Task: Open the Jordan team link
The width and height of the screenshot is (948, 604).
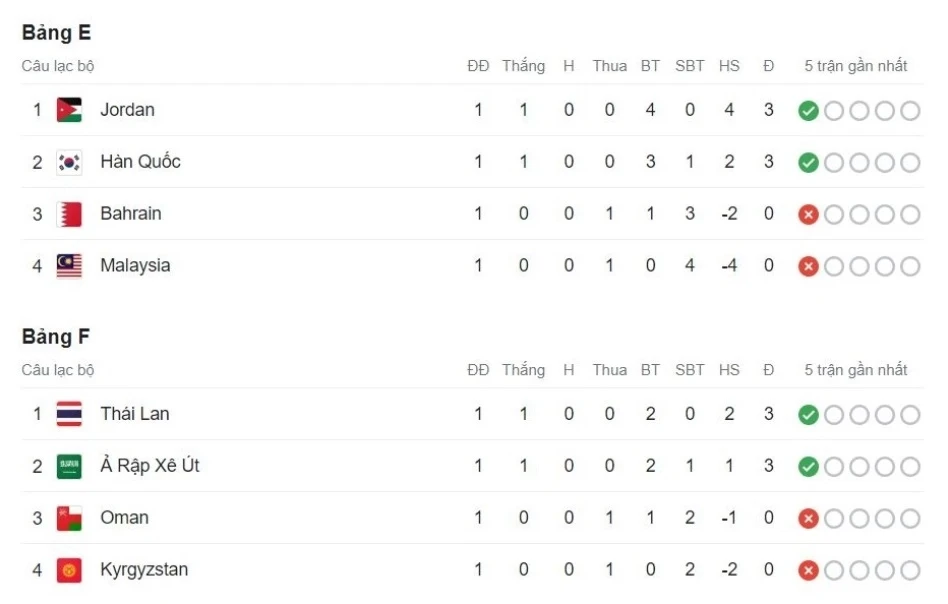Action: pyautogui.click(x=127, y=110)
